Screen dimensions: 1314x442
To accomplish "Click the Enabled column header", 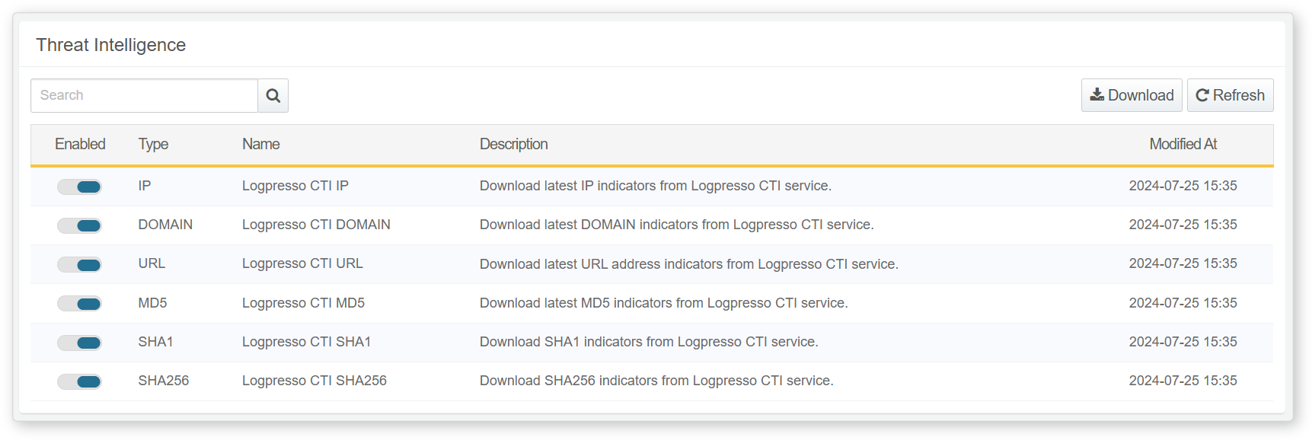I will pos(80,144).
